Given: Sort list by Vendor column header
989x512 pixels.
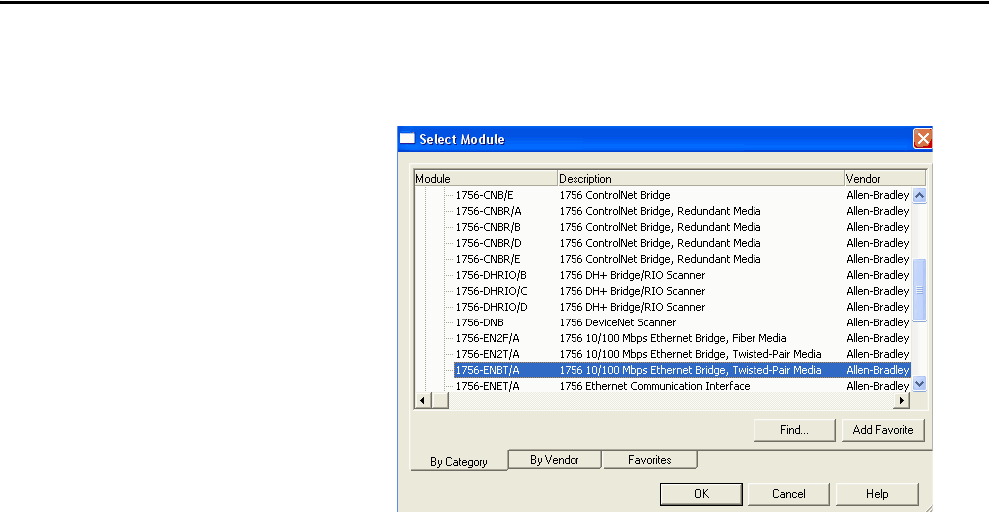Looking at the screenshot, I should (885, 178).
